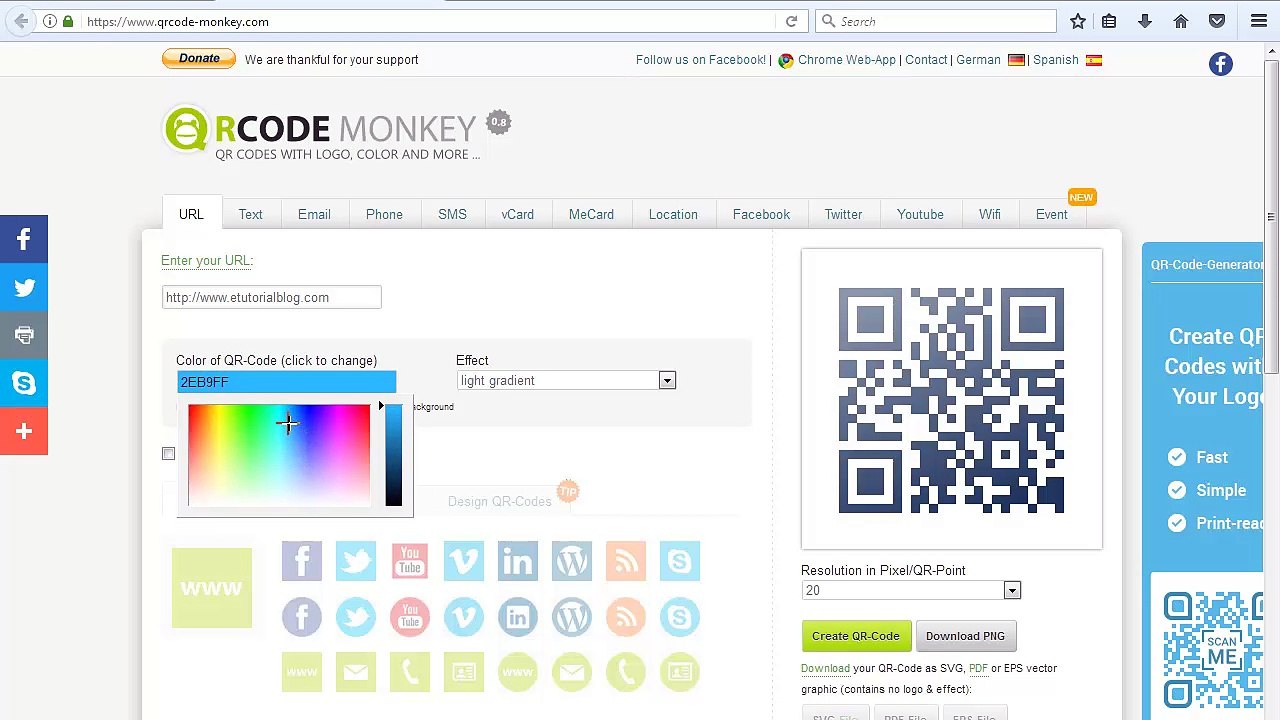This screenshot has width=1280, height=720.
Task: Open the SMS tab
Action: click(452, 214)
